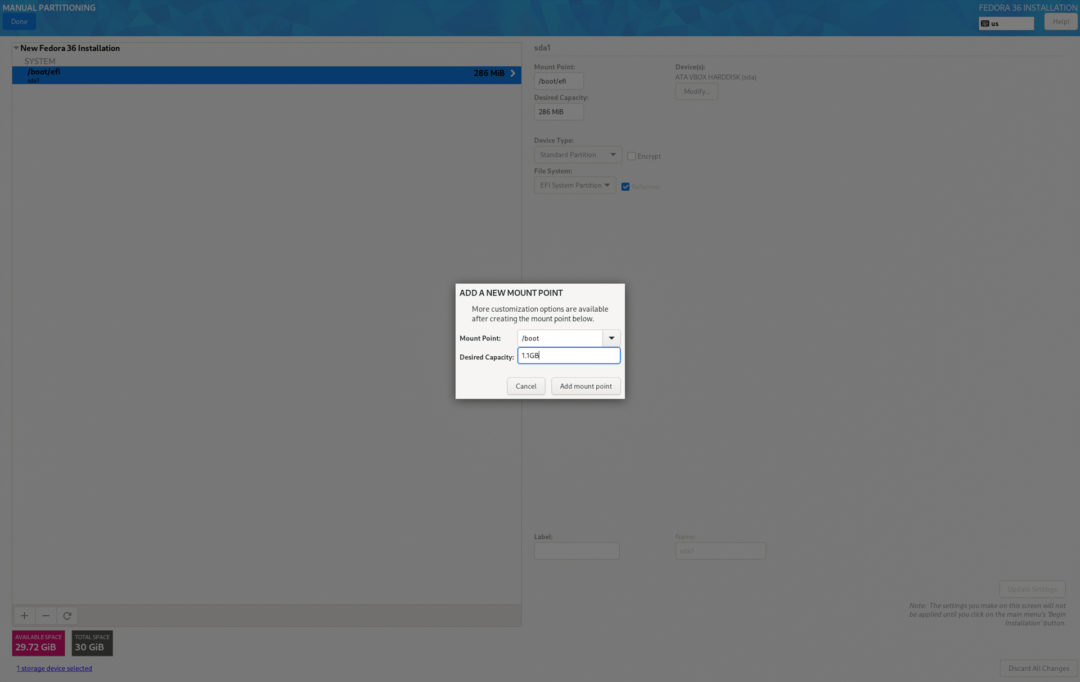Click the ATA VBOX HARDDISK device text
The width and height of the screenshot is (1080, 682).
point(716,77)
